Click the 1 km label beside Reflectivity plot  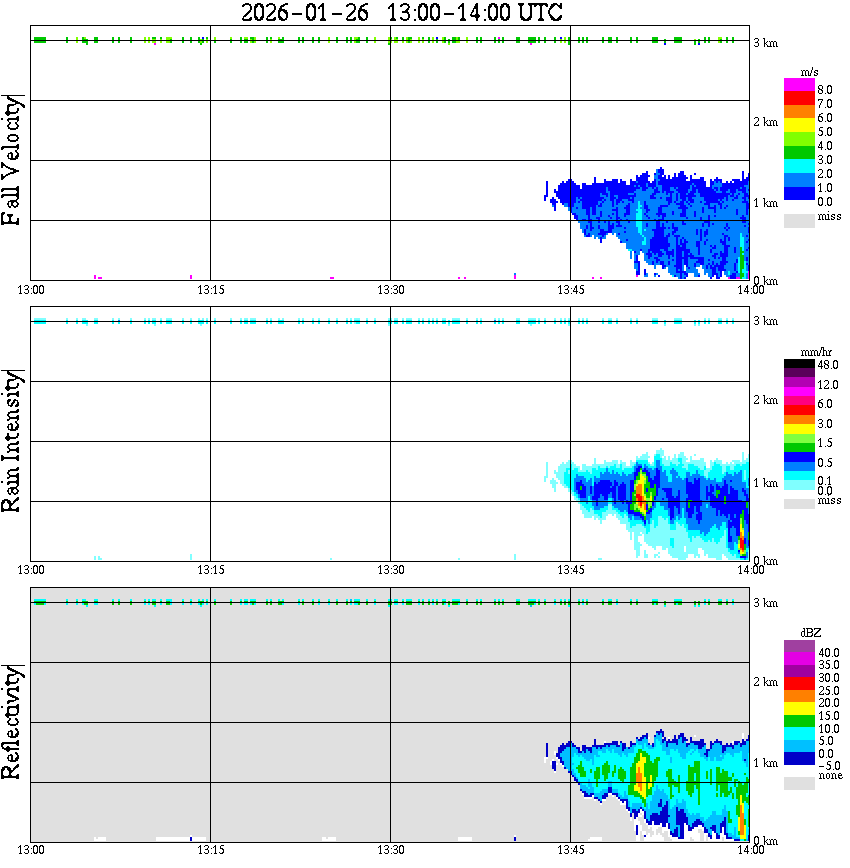click(x=765, y=763)
